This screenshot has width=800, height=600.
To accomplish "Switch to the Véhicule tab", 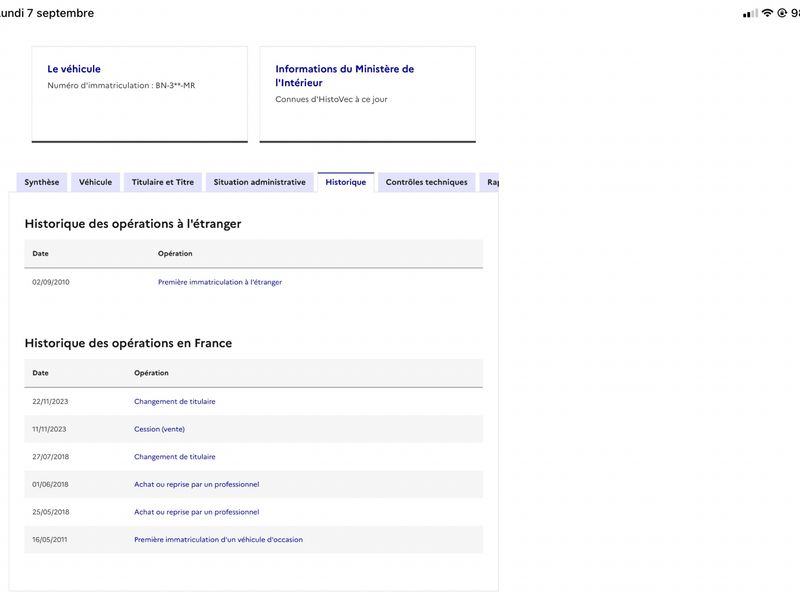I will pos(95,182).
